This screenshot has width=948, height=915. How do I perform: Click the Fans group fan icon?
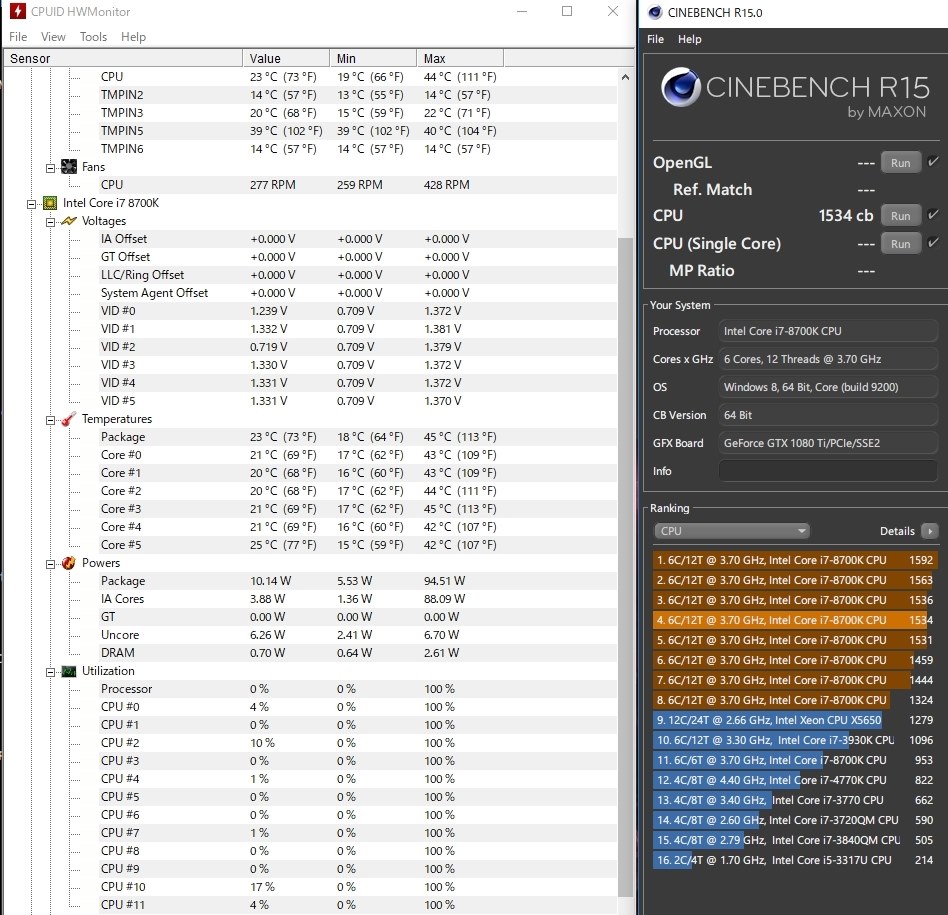tap(69, 166)
